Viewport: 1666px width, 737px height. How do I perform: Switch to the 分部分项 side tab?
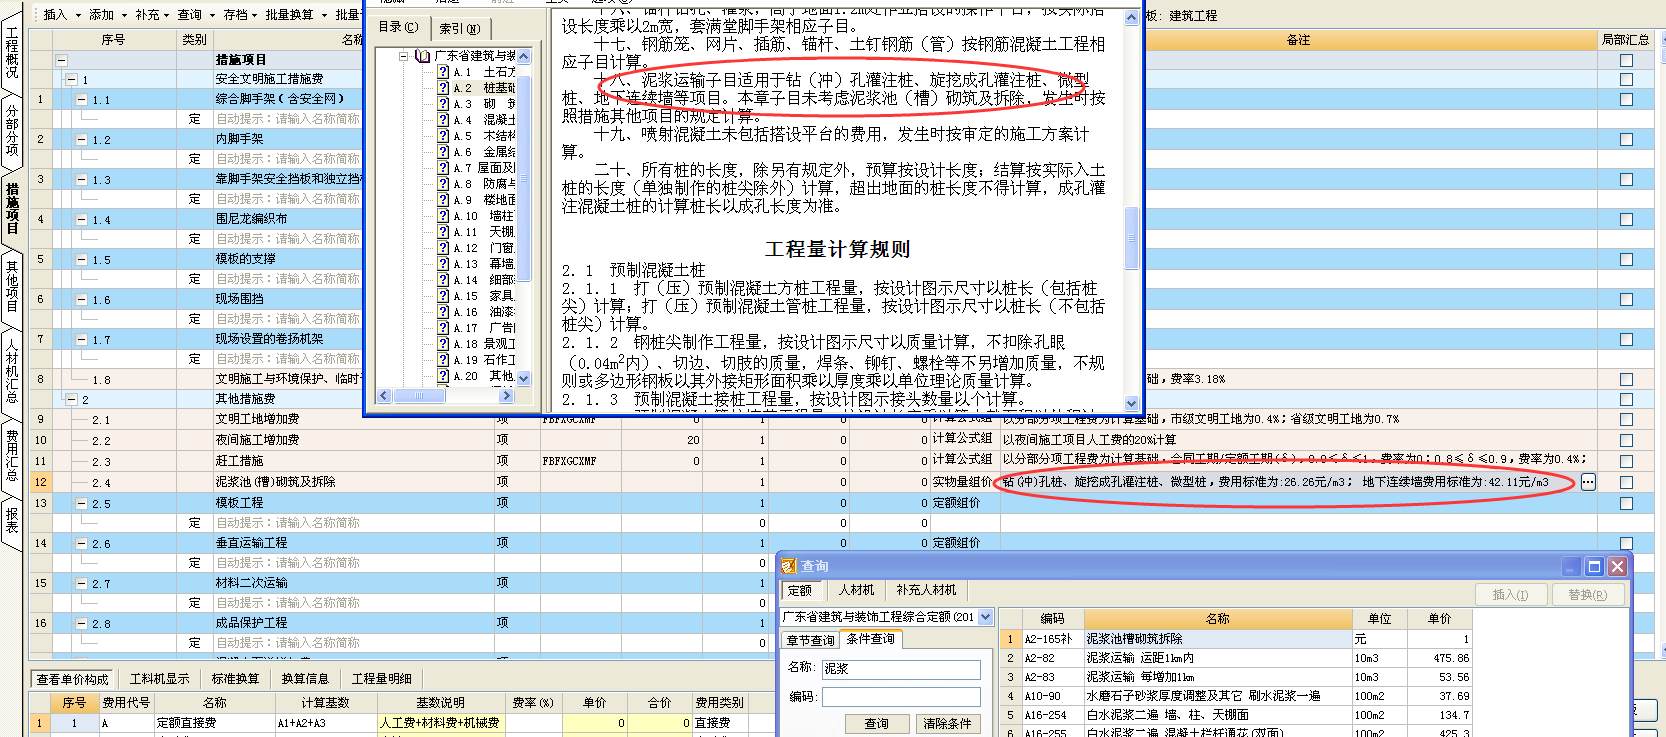point(12,130)
